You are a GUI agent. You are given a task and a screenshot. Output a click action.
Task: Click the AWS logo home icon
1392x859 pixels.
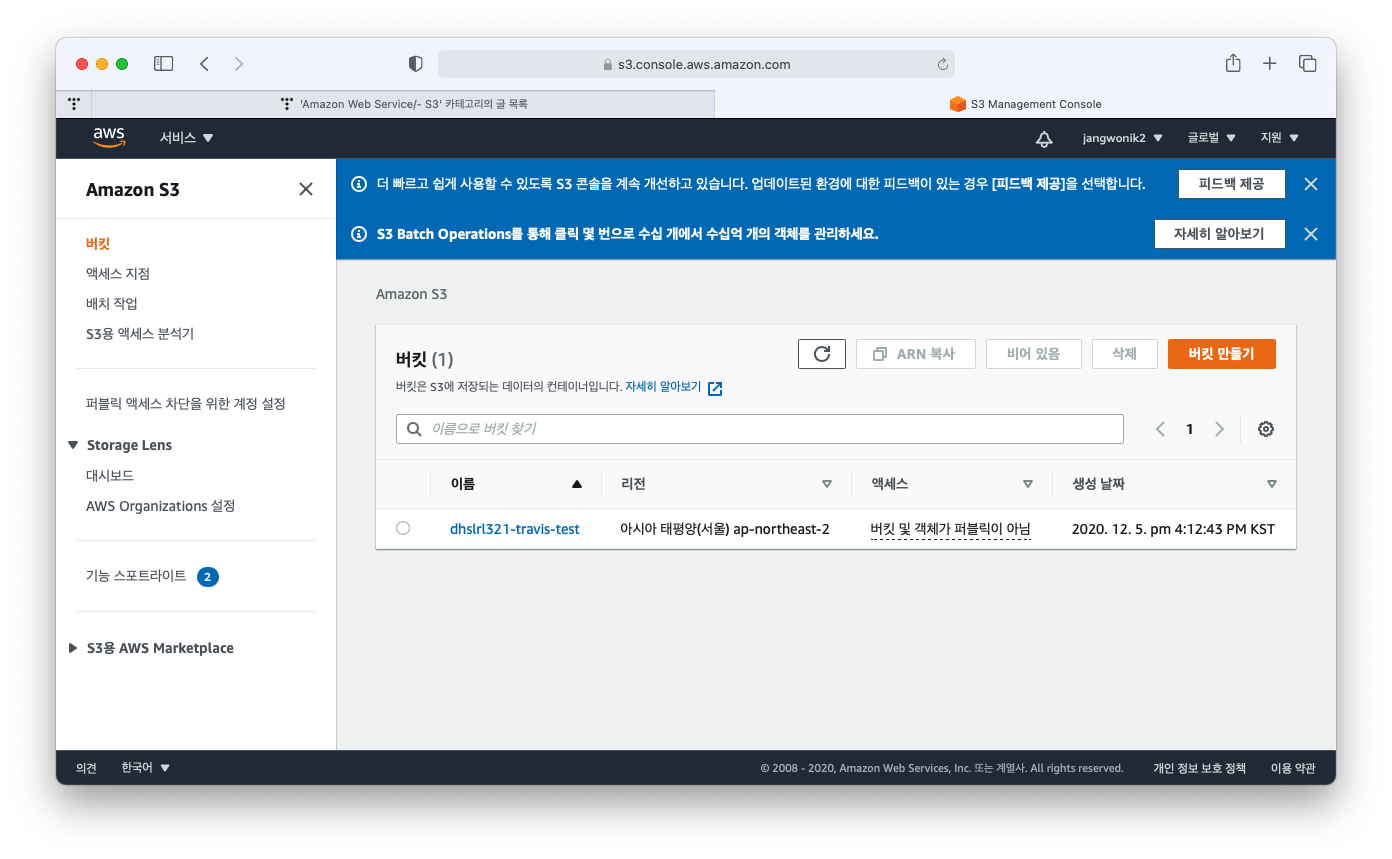click(109, 138)
